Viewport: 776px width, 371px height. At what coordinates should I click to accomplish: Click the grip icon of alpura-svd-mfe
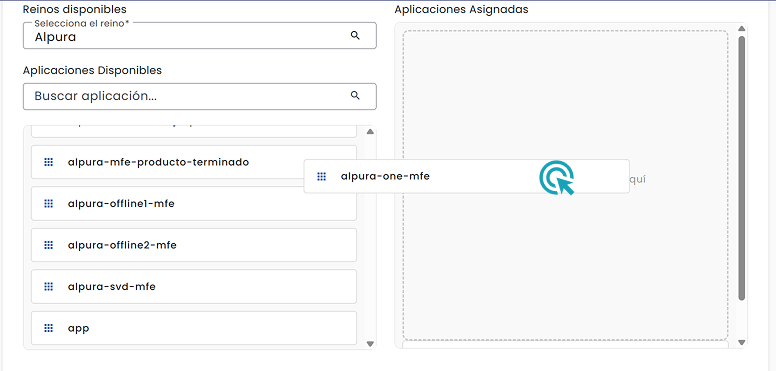point(48,286)
